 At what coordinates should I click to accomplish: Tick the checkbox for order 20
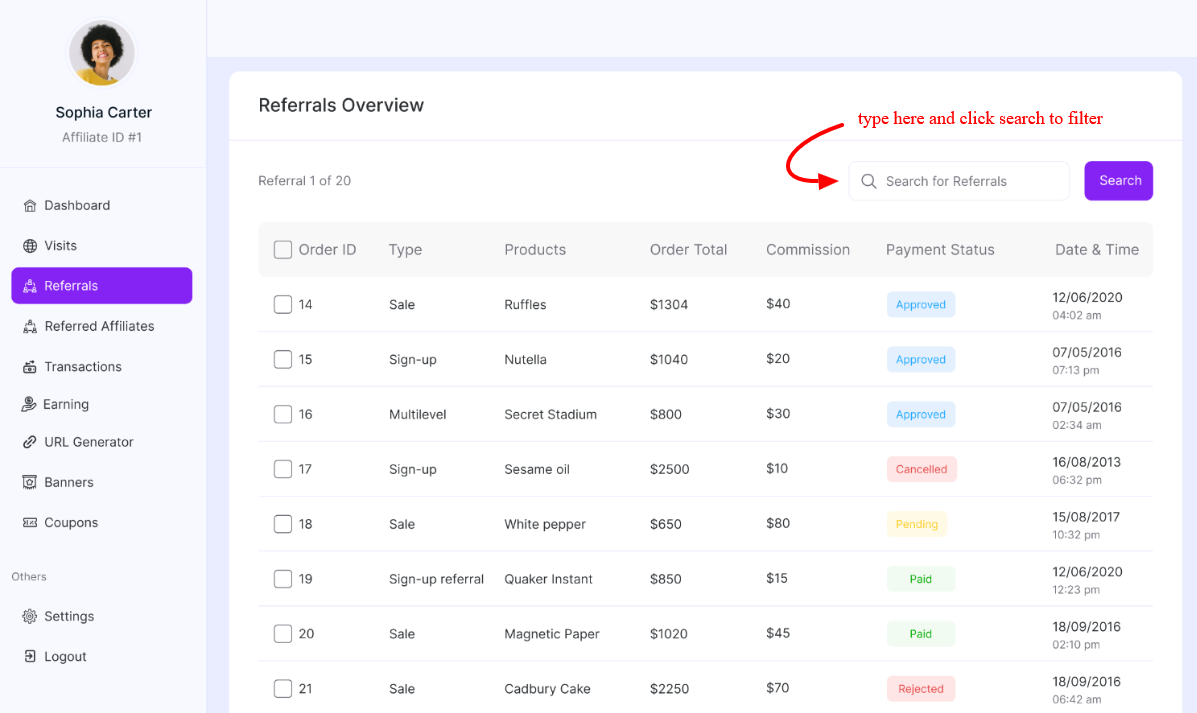click(x=283, y=634)
